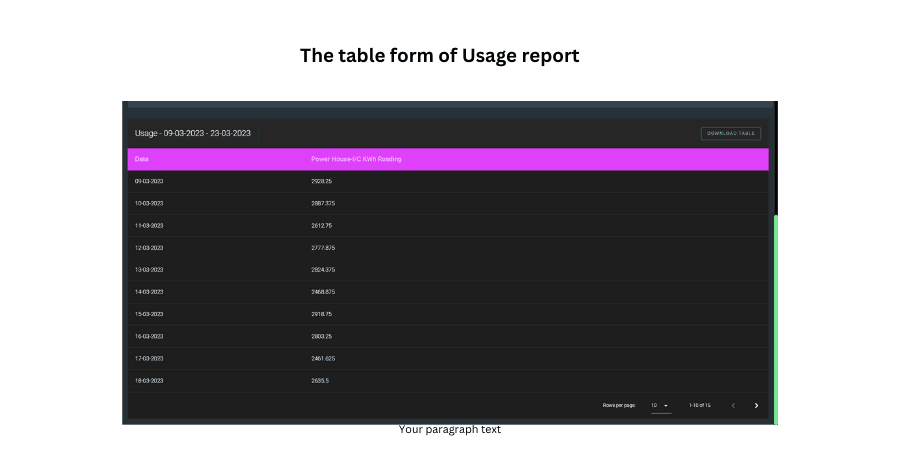900x450 pixels.
Task: Click the Power House-I/C KWh Reading header
Action: (x=356, y=159)
